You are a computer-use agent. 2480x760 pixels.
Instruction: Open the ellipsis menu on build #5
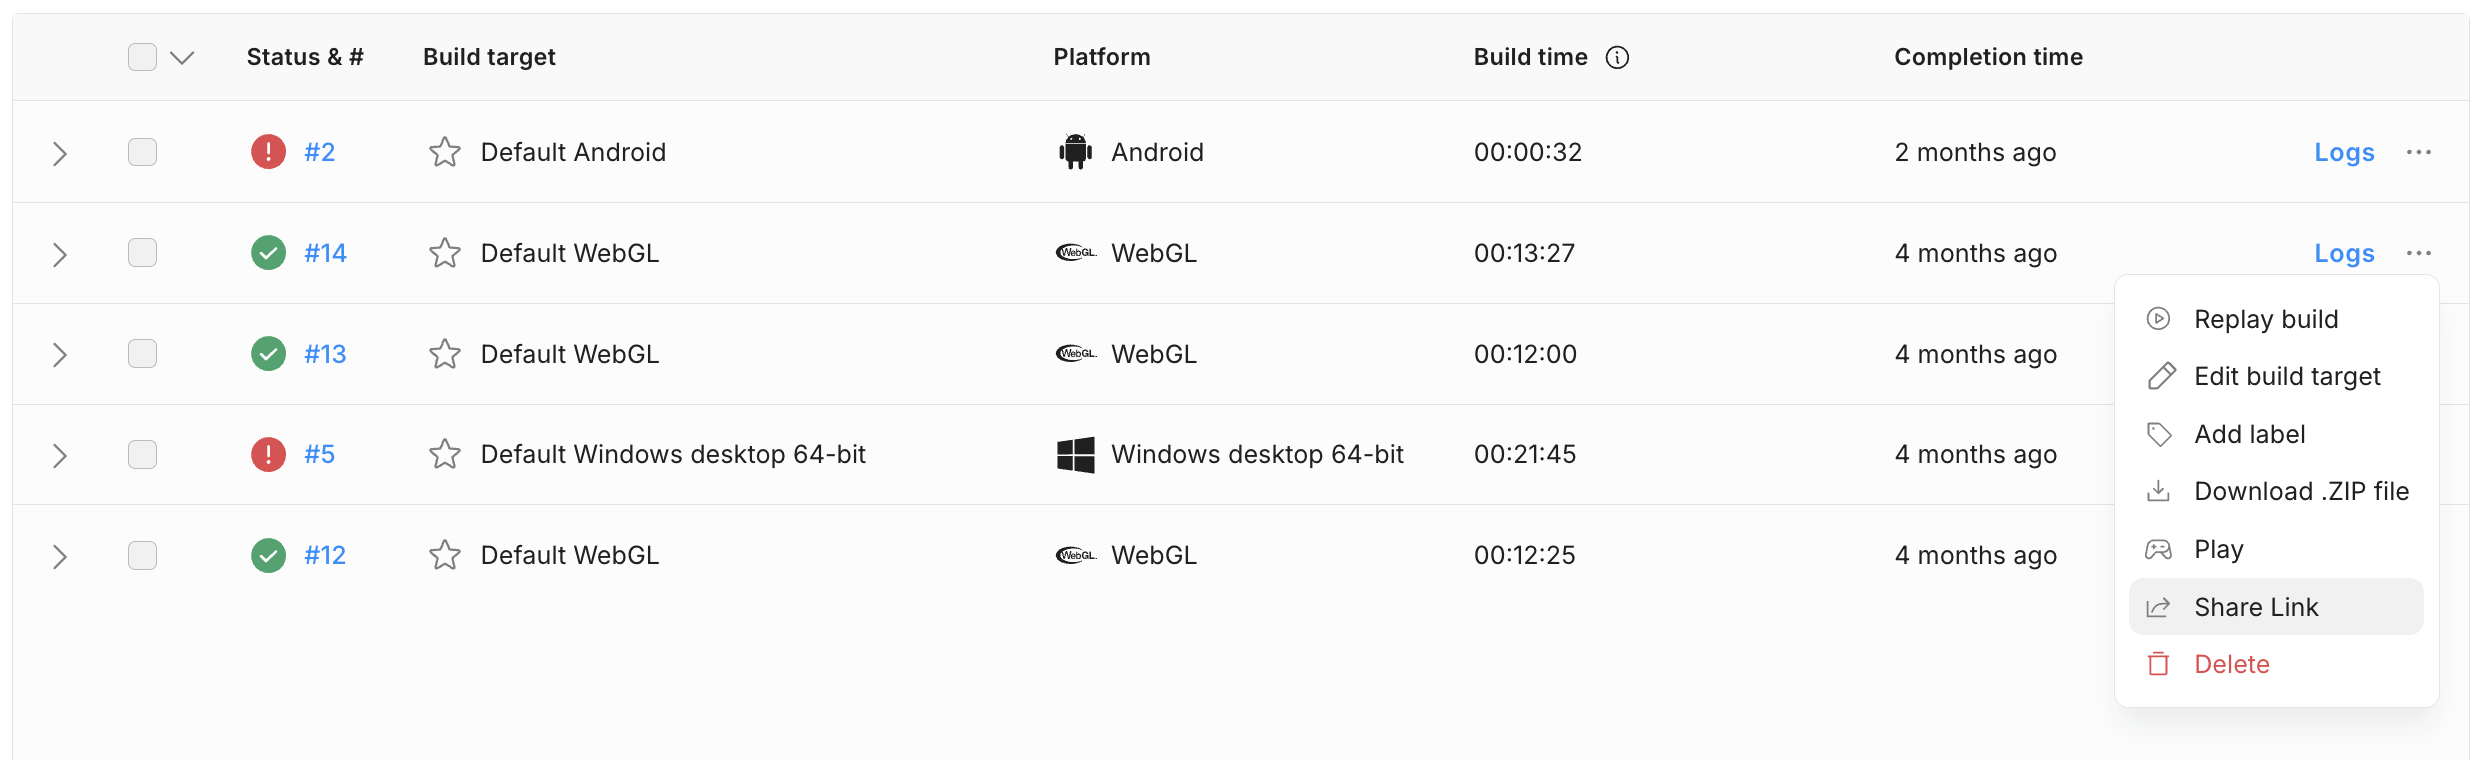coord(2420,453)
